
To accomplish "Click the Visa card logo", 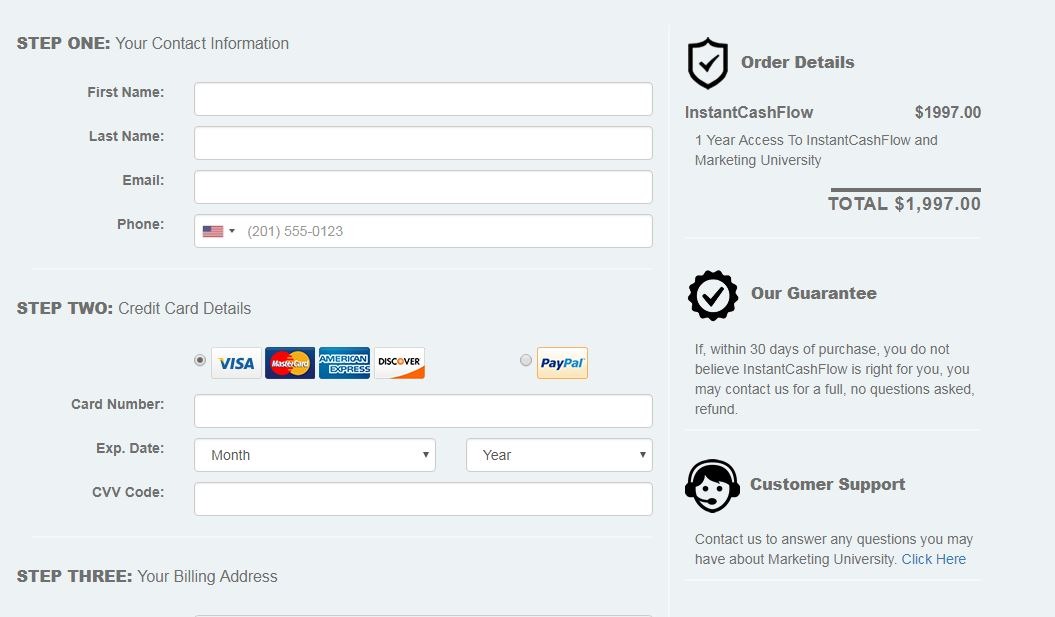I will click(x=236, y=363).
